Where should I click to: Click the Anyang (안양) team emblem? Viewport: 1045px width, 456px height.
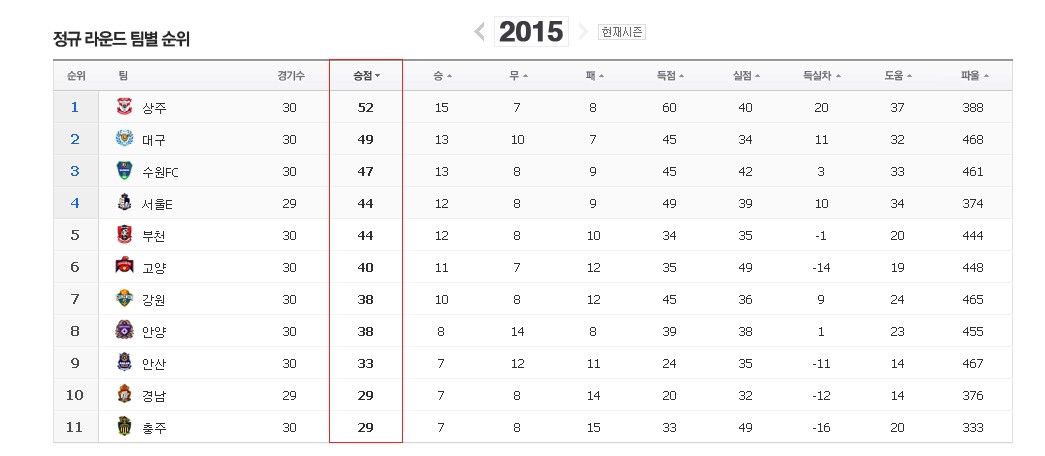124,331
